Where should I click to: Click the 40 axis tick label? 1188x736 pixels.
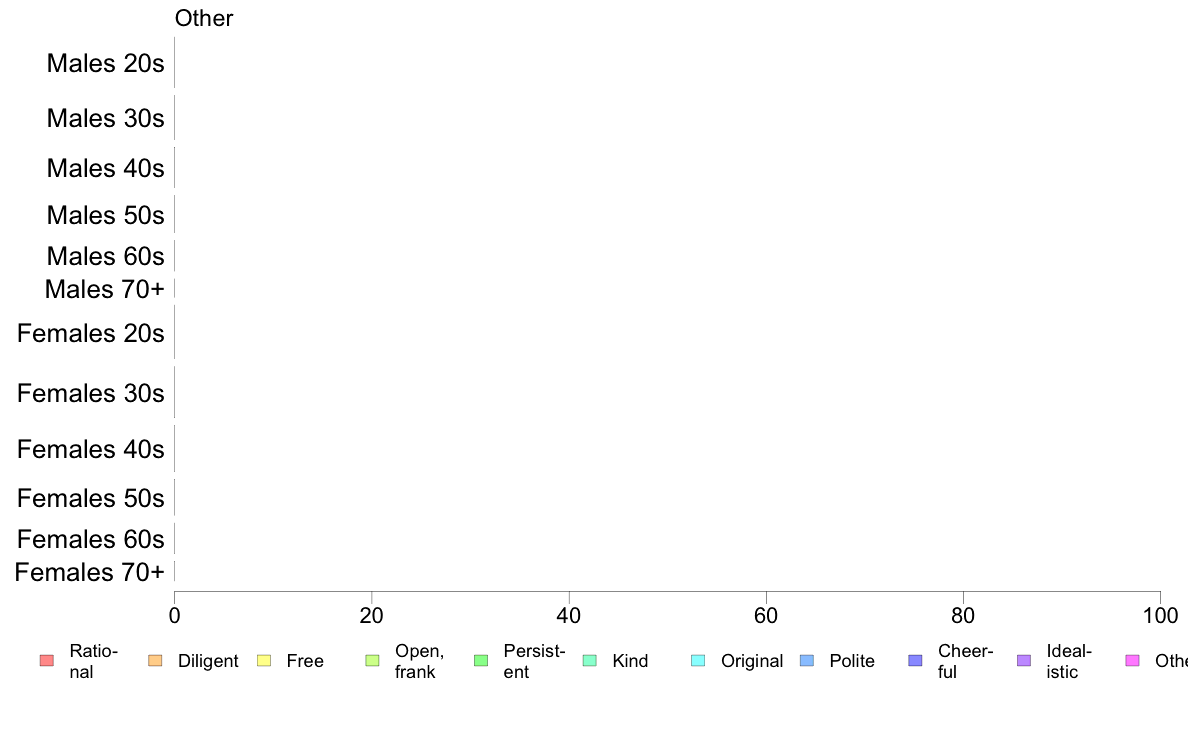pyautogui.click(x=569, y=615)
